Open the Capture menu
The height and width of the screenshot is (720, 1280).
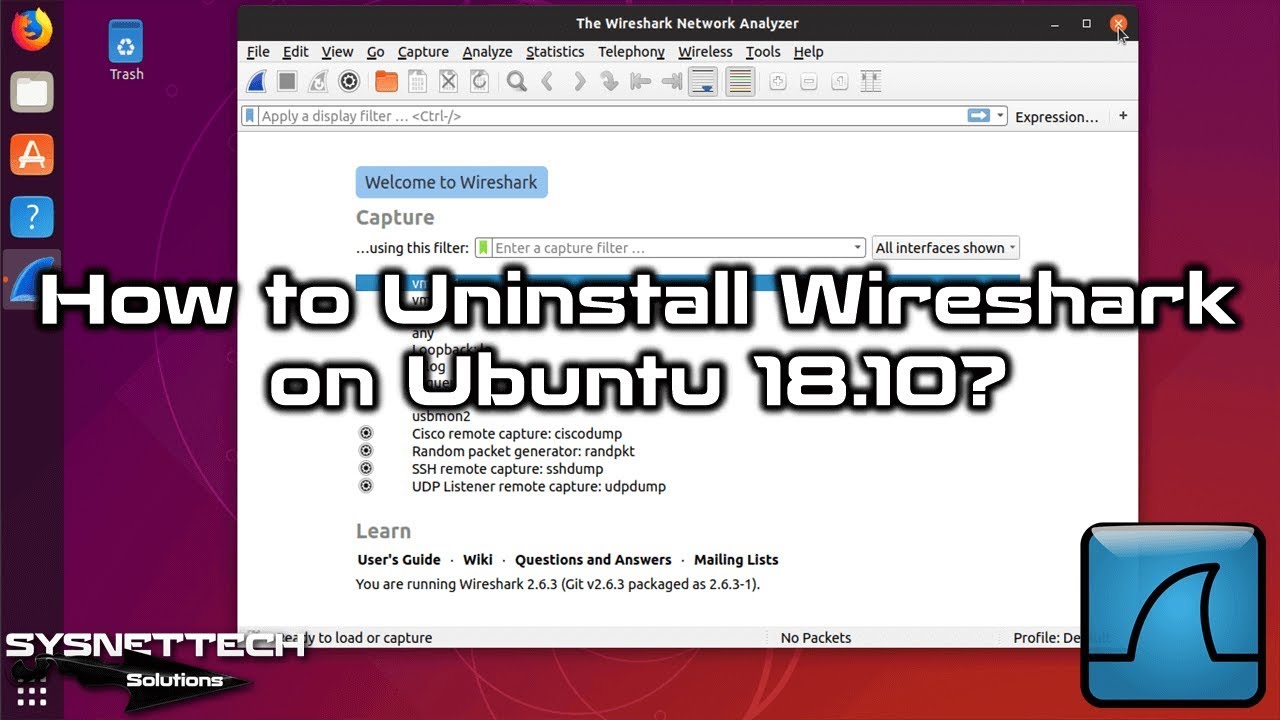click(x=423, y=52)
